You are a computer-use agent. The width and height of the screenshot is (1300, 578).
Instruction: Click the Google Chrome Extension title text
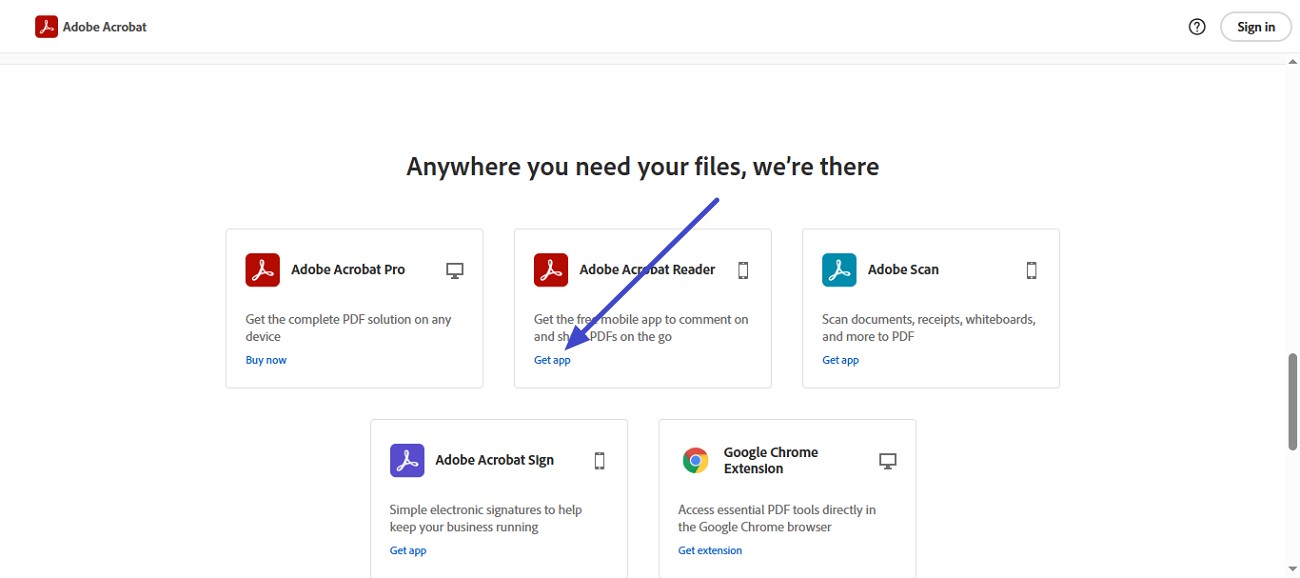[x=771, y=461]
